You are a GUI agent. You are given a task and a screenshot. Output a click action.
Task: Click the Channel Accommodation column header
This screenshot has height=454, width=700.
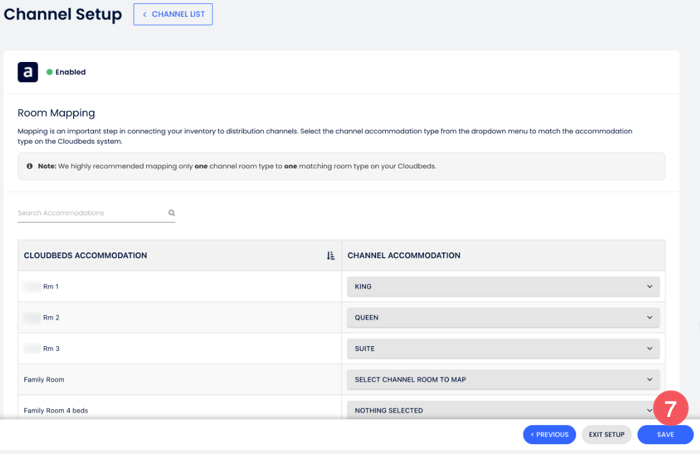[x=404, y=256]
